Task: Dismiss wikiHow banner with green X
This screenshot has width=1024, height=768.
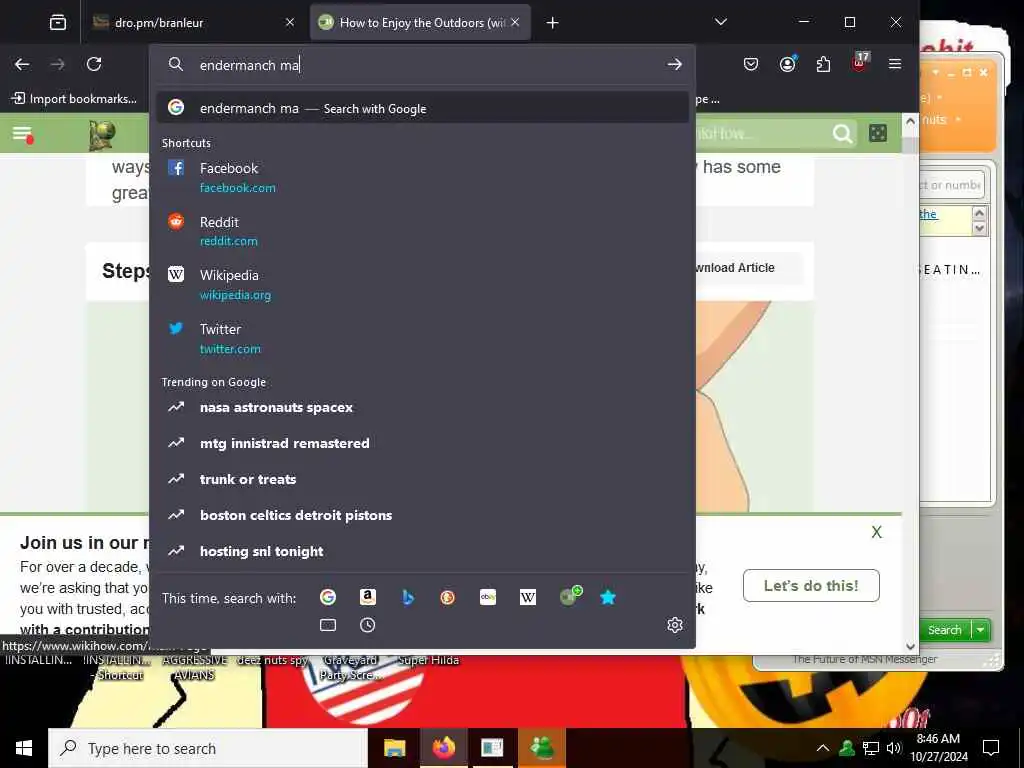Action: 876,532
